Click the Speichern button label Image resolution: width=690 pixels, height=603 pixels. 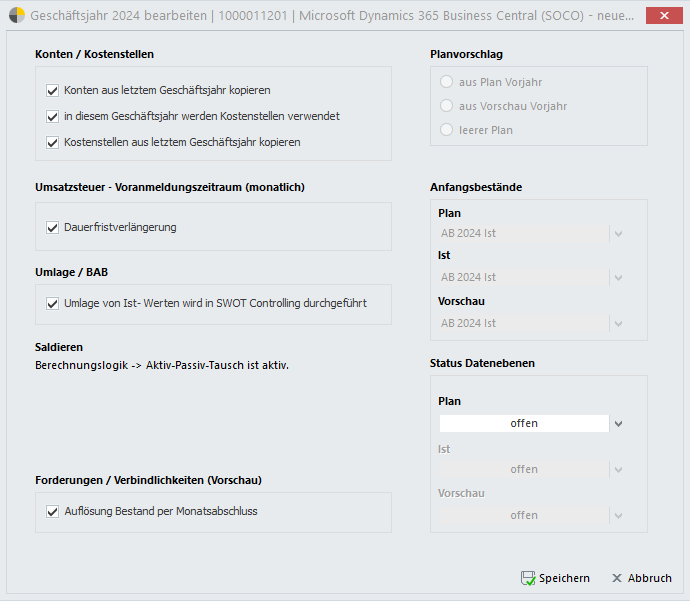coord(564,578)
